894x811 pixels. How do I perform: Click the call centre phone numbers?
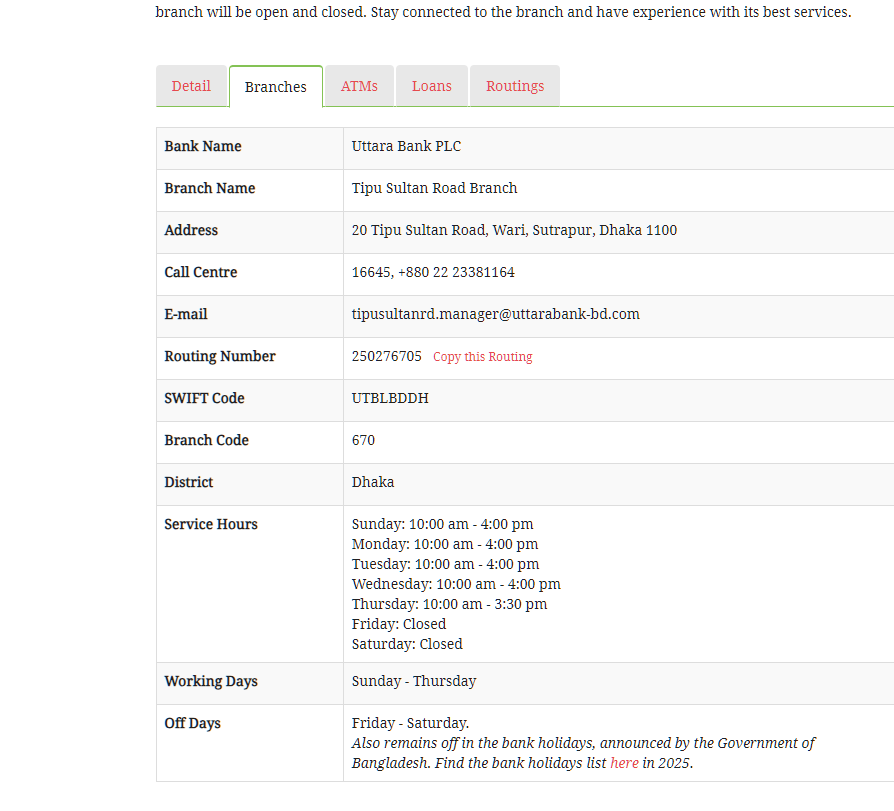pos(433,272)
